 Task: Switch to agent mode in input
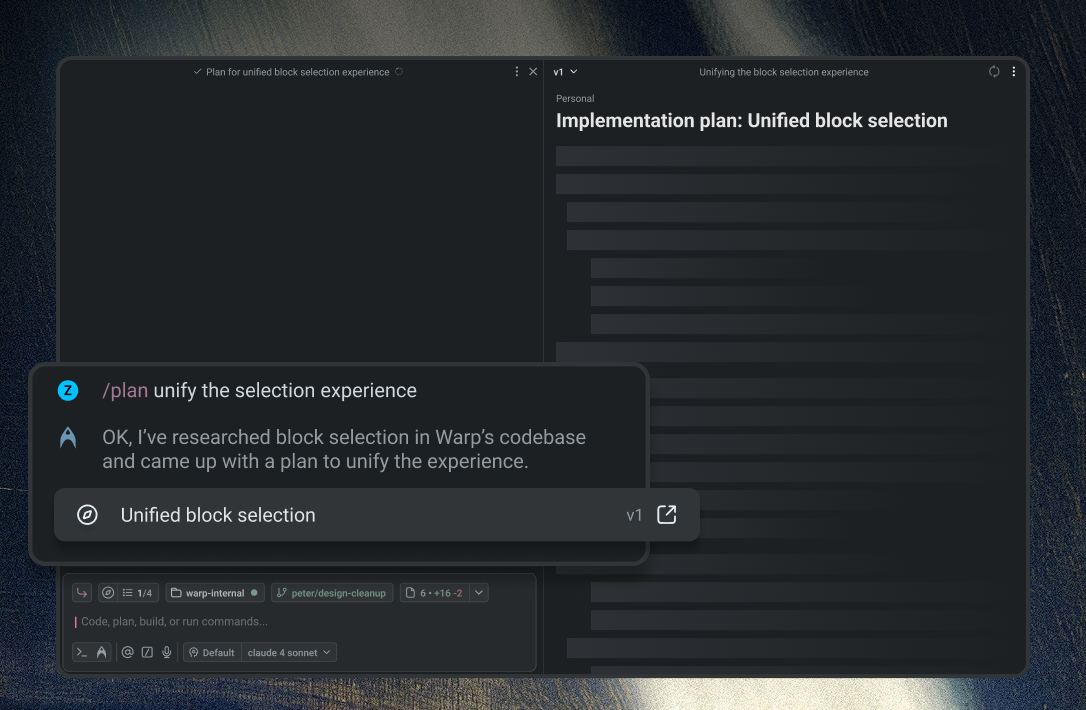(x=102, y=653)
